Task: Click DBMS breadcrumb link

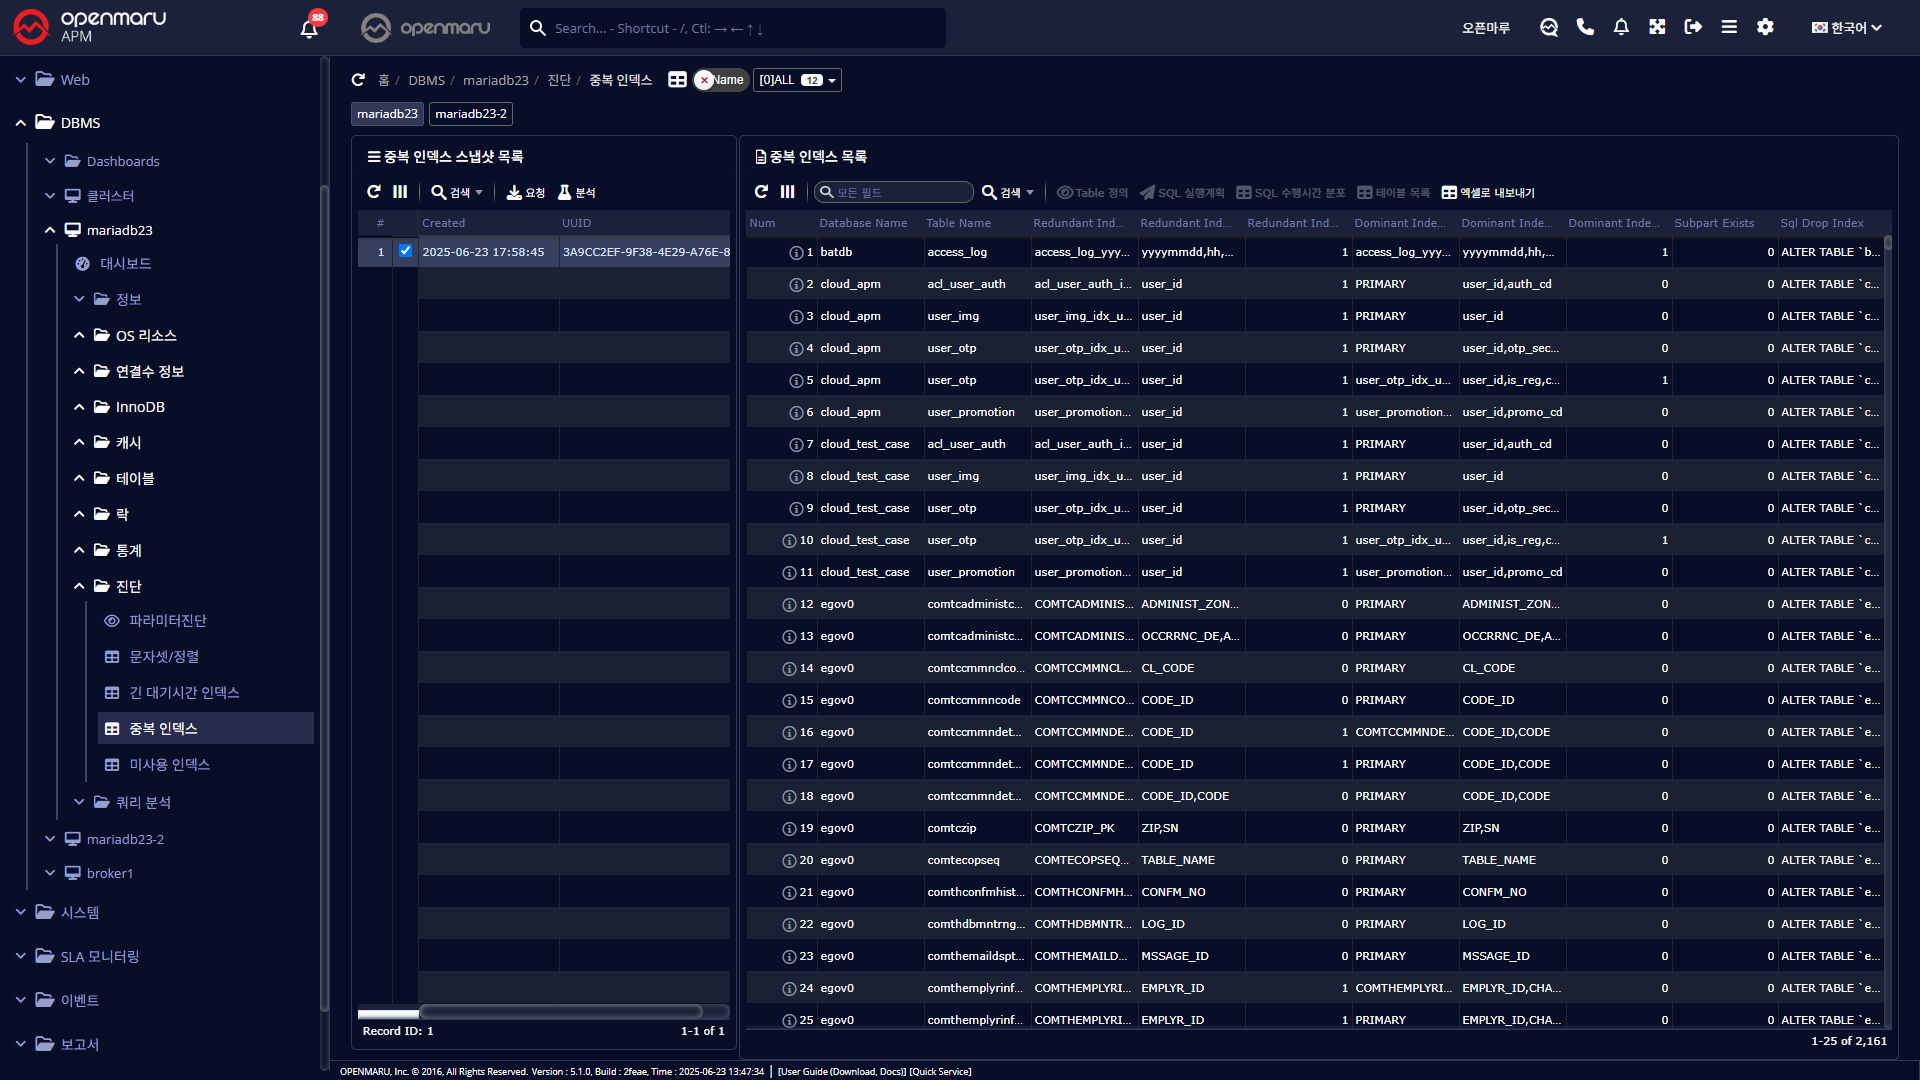Action: tap(426, 80)
